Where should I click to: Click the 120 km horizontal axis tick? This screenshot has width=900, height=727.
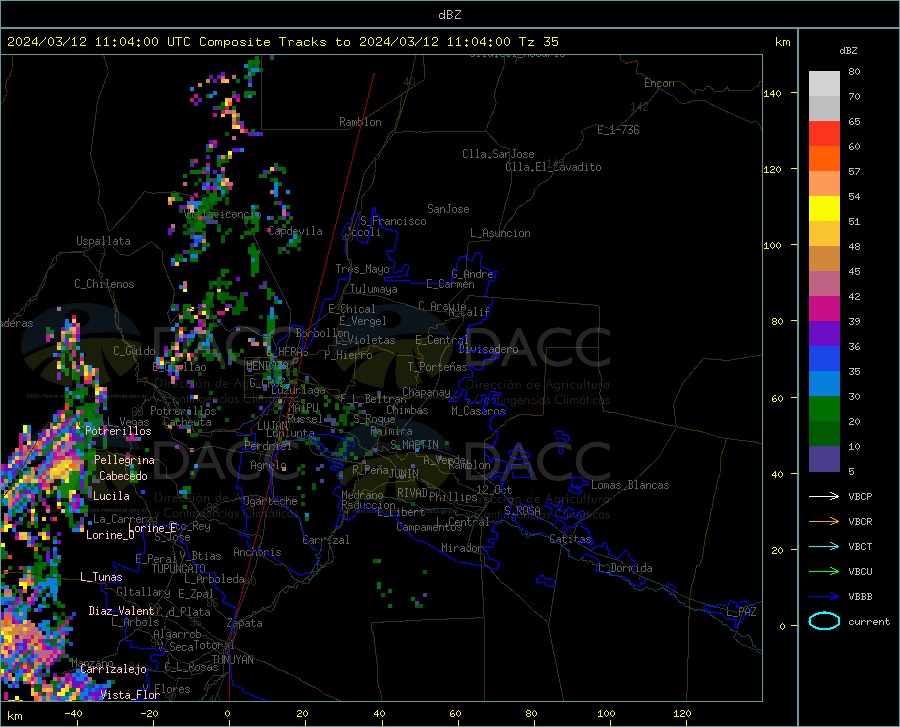pos(682,713)
